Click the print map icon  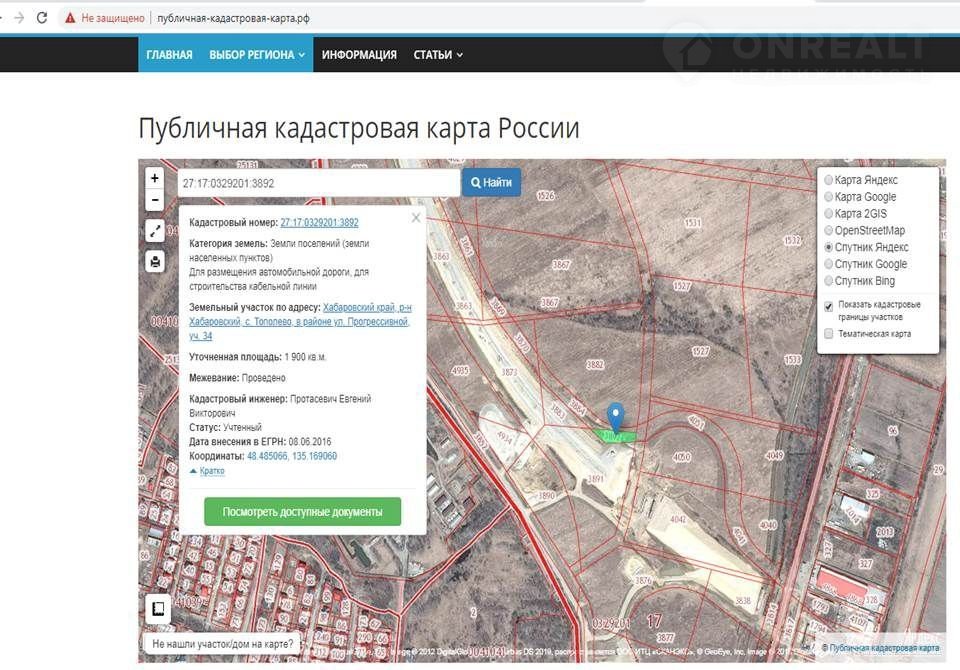click(154, 262)
